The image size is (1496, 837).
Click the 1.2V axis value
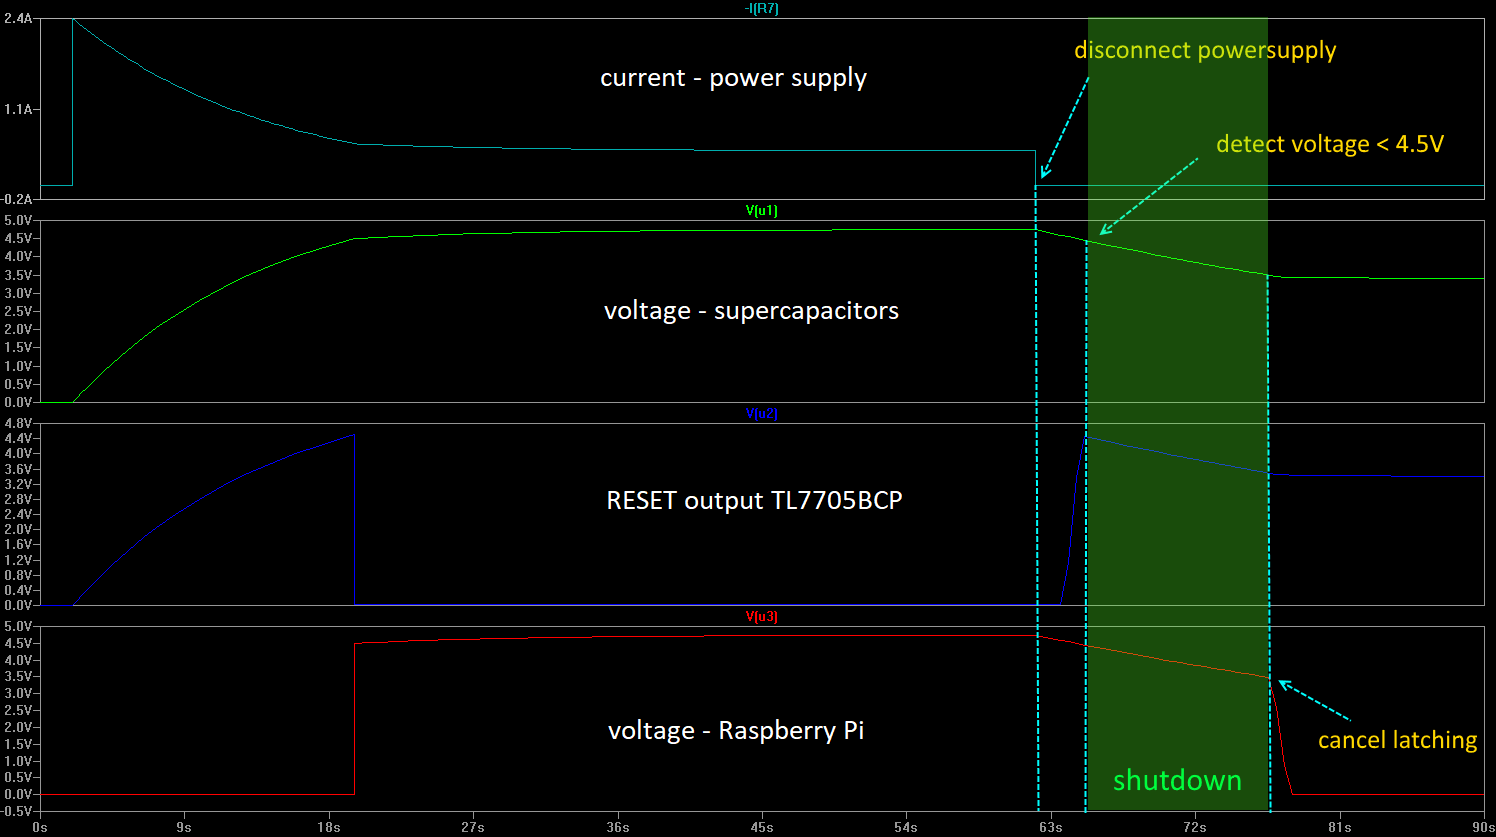coord(18,560)
